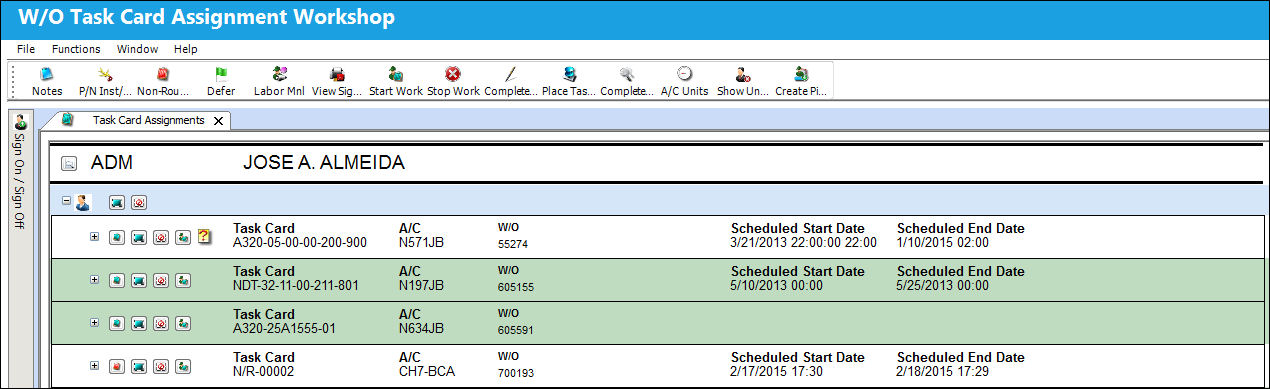
Task: Click the red circle icon on row A320-05-00-00-200-900
Action: pyautogui.click(x=161, y=237)
